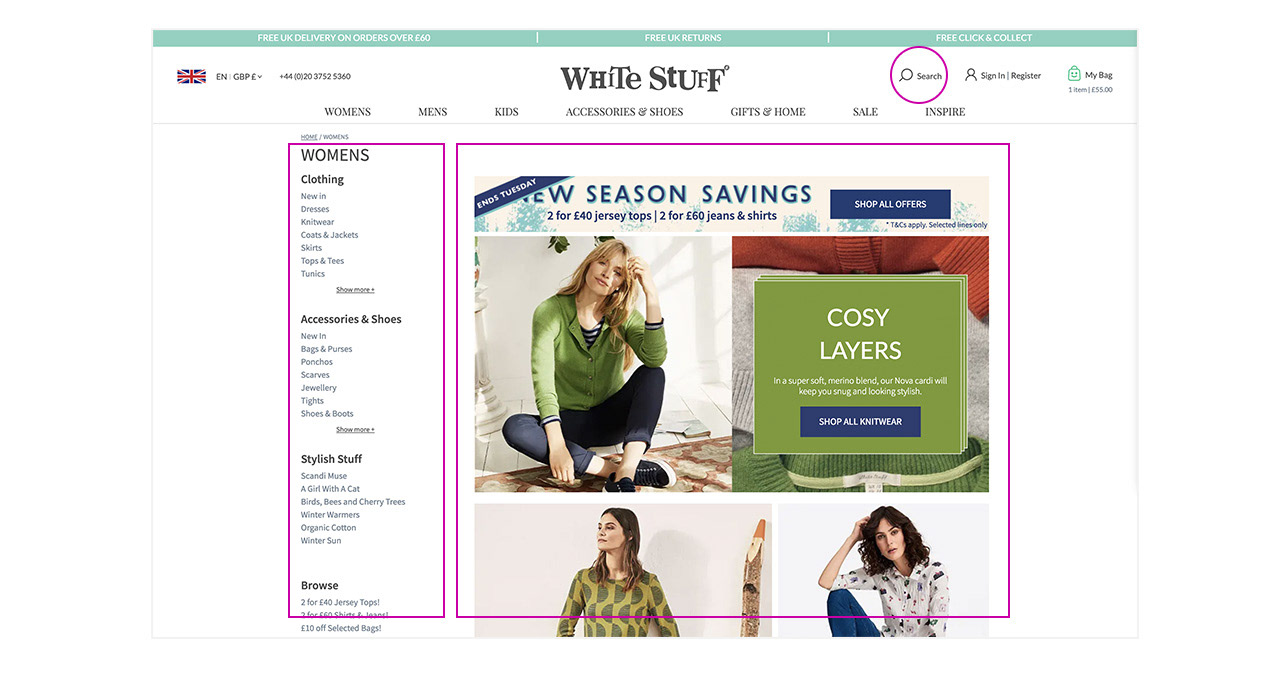Open the green cardigan model image
Viewport: 1280px width, 700px height.
603,364
